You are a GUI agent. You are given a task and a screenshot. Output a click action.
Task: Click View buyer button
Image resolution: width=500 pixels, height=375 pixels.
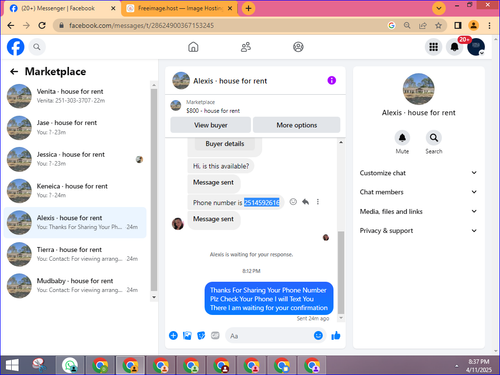click(211, 125)
